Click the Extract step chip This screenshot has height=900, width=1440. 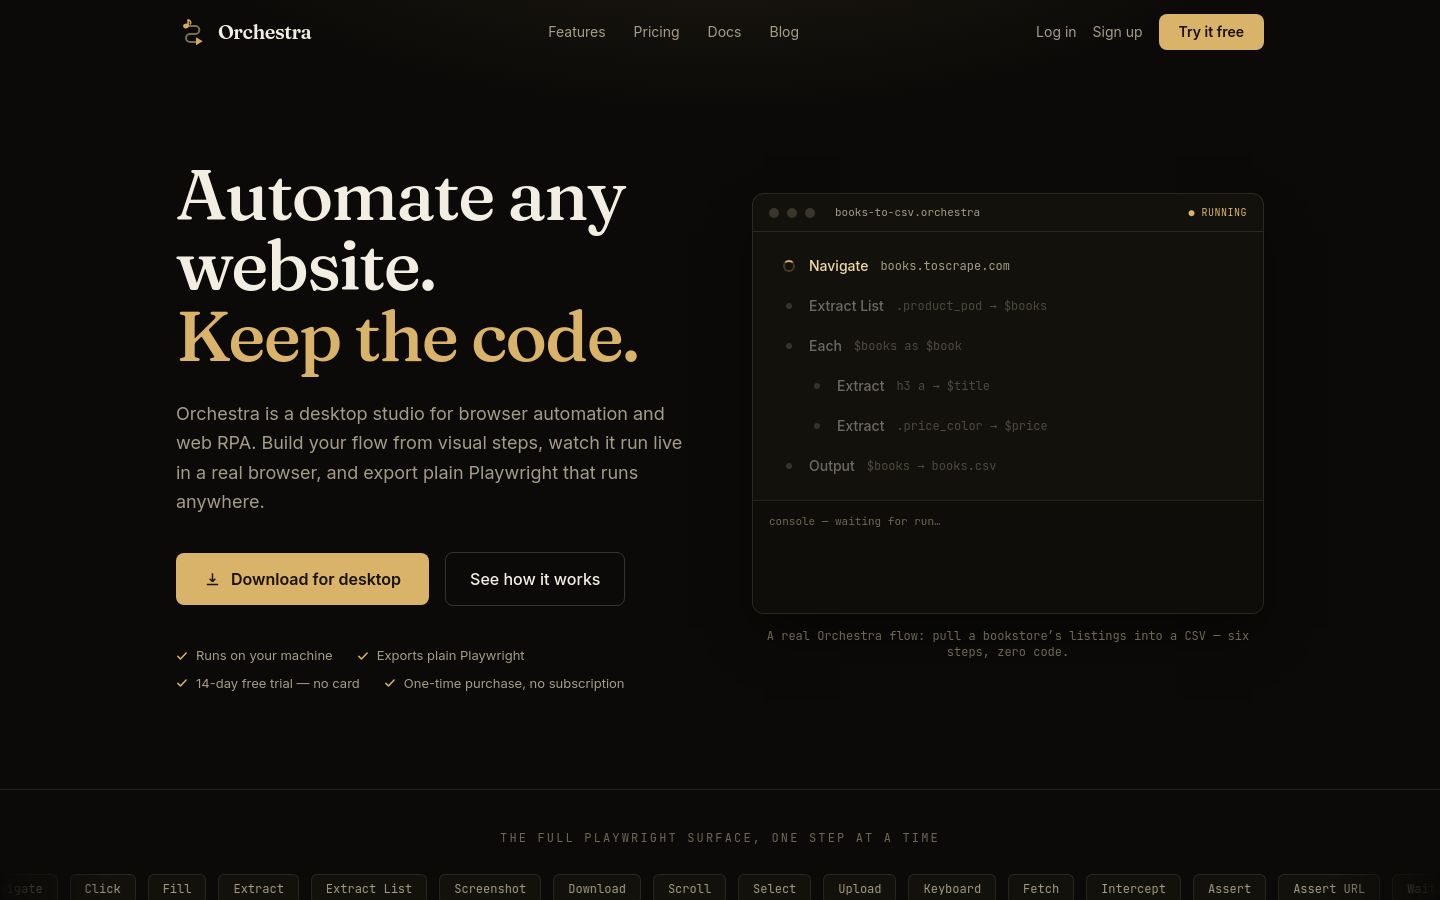[x=259, y=888]
